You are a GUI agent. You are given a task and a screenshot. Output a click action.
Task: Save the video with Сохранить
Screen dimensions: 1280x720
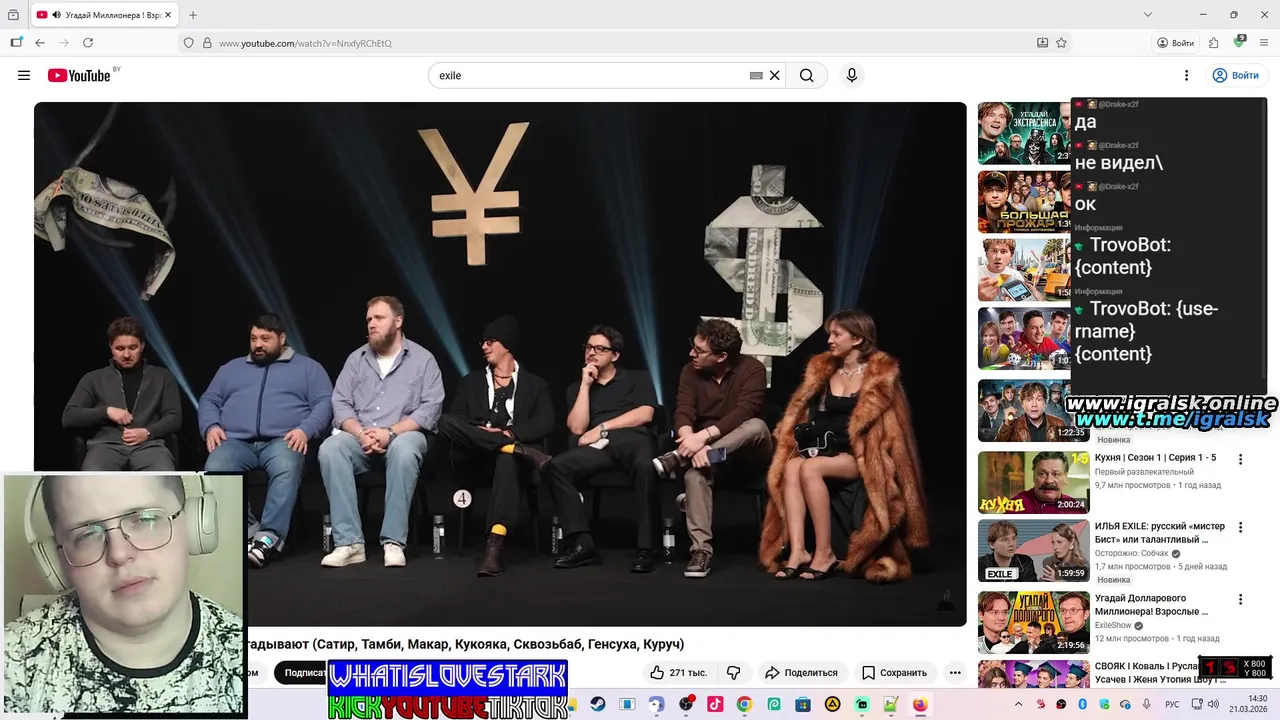pos(895,673)
